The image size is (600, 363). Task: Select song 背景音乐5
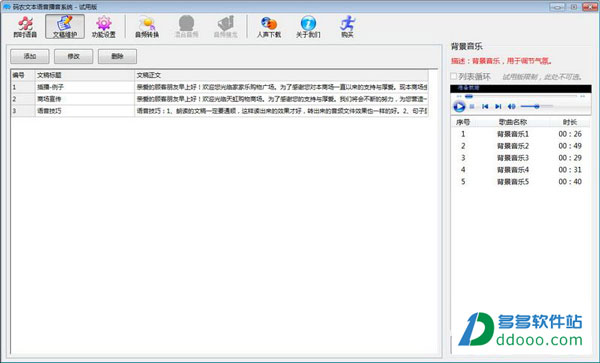(513, 181)
